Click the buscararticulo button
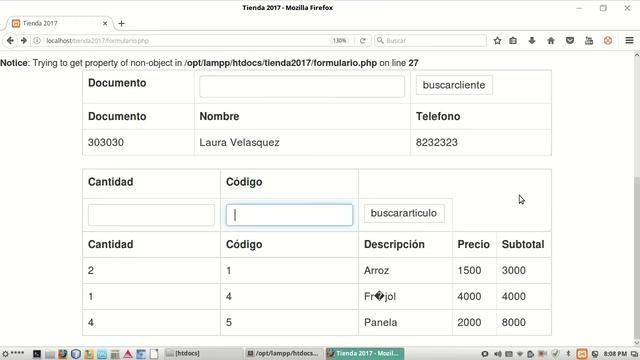Viewport: 640px width, 360px height. [404, 213]
